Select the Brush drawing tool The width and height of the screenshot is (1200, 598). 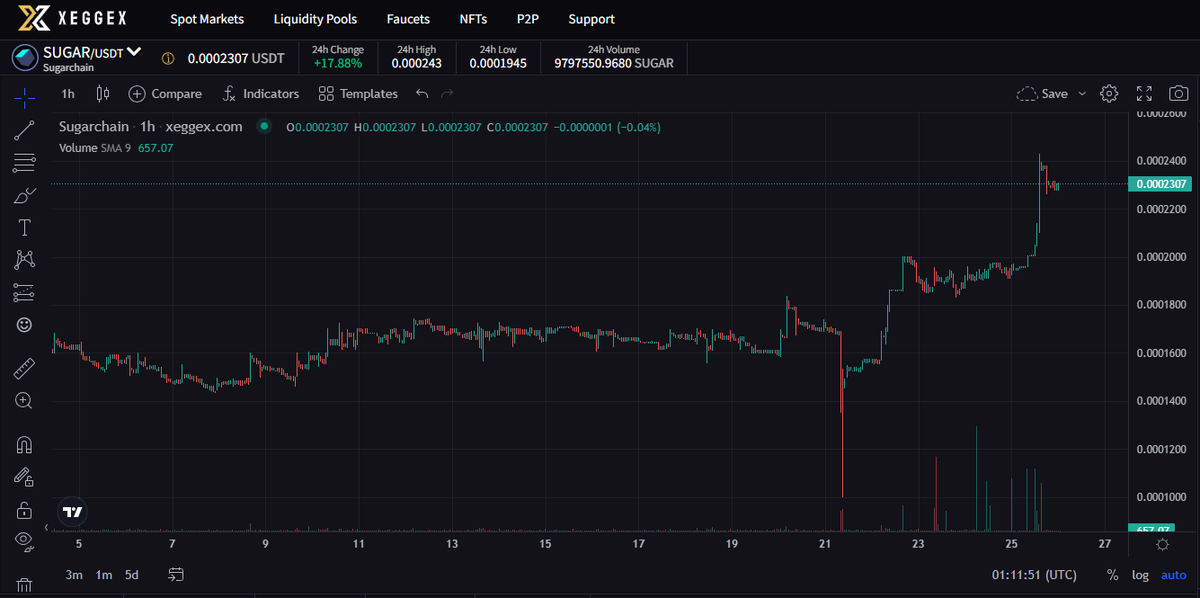(24, 194)
